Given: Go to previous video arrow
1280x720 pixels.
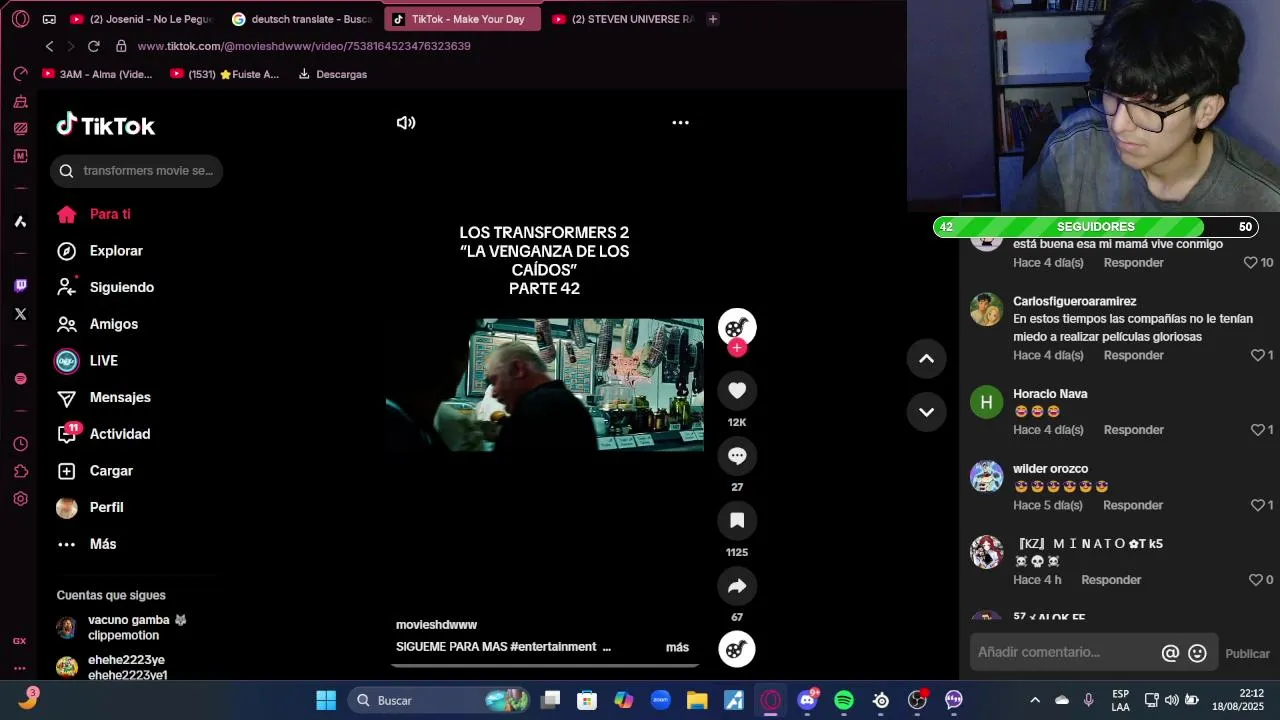Looking at the screenshot, I should (926, 359).
